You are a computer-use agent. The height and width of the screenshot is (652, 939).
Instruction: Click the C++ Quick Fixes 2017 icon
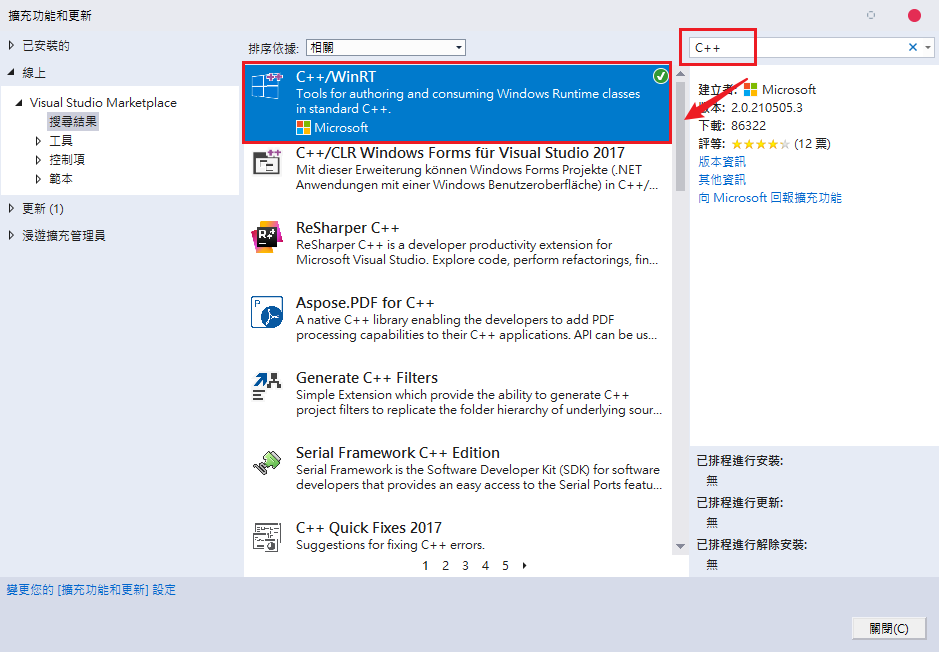tap(266, 537)
